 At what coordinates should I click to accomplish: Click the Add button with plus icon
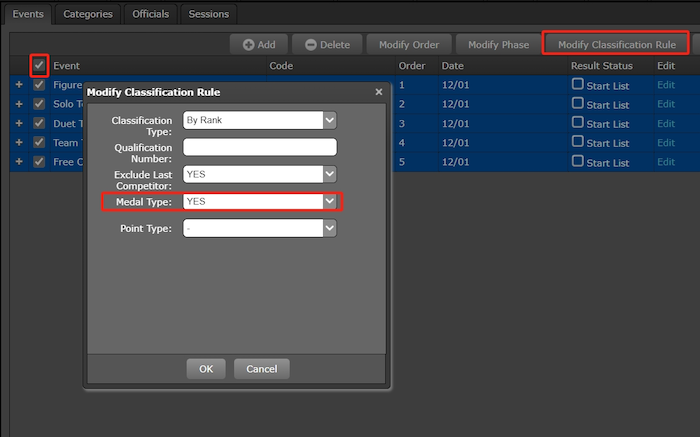point(259,45)
